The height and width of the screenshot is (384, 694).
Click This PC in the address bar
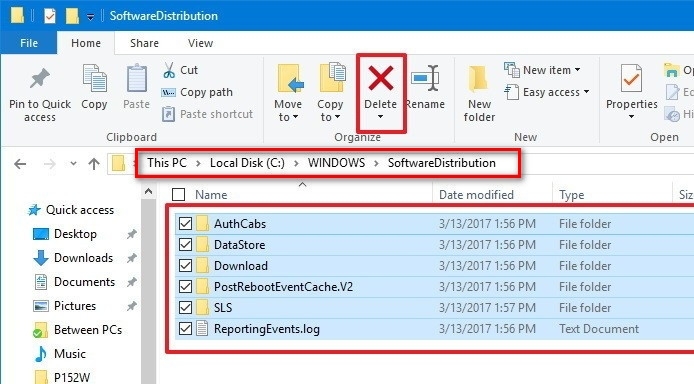coord(167,163)
